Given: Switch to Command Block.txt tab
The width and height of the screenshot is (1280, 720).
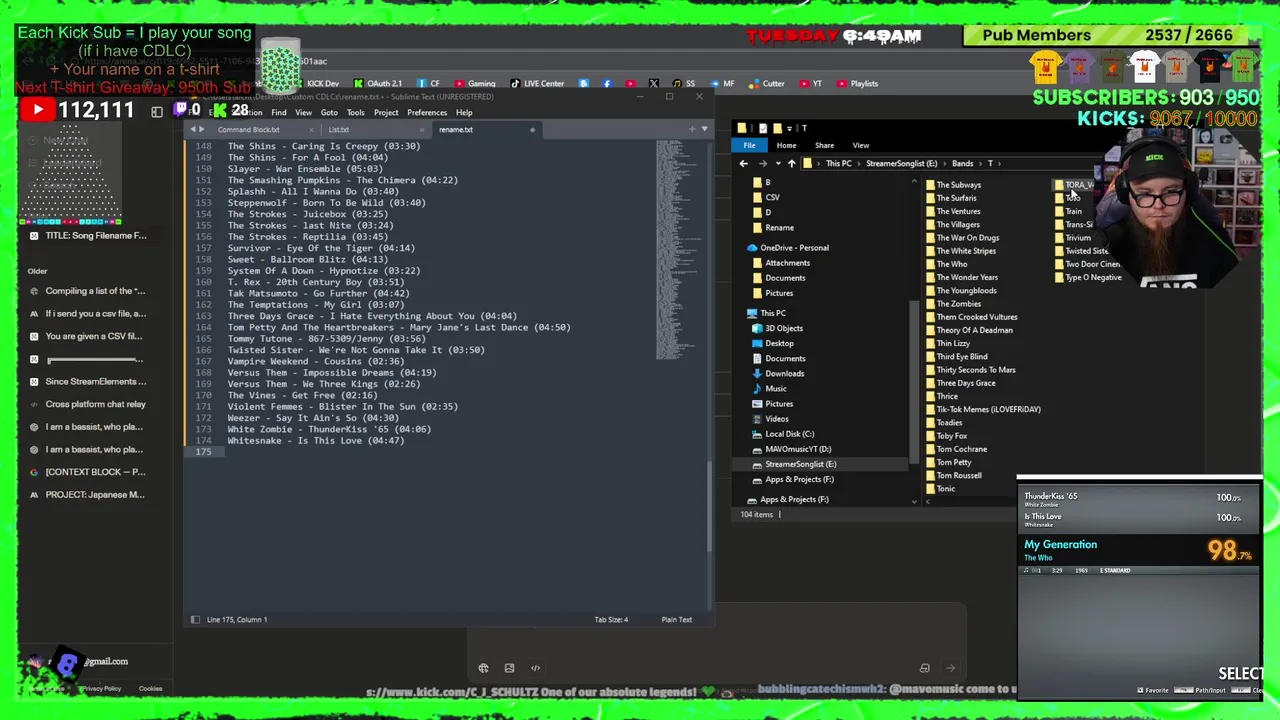Looking at the screenshot, I should click(x=249, y=130).
